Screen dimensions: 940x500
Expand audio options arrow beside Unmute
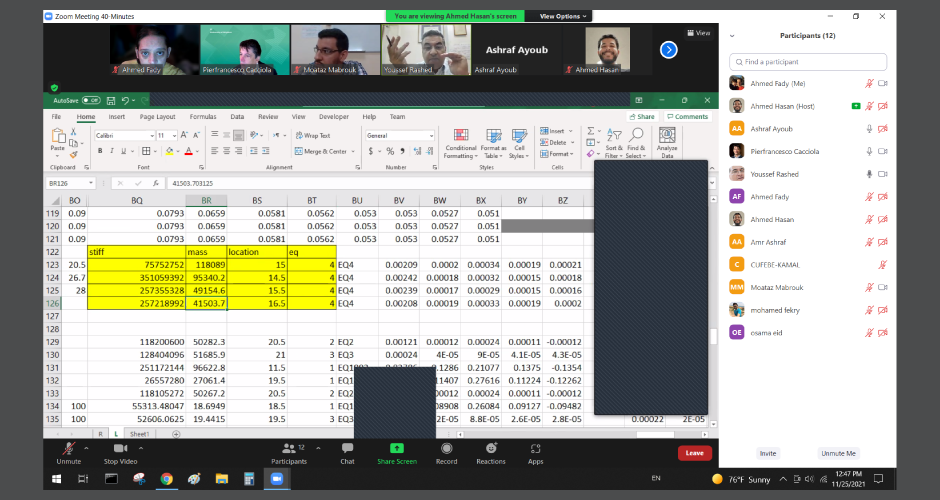click(x=87, y=446)
